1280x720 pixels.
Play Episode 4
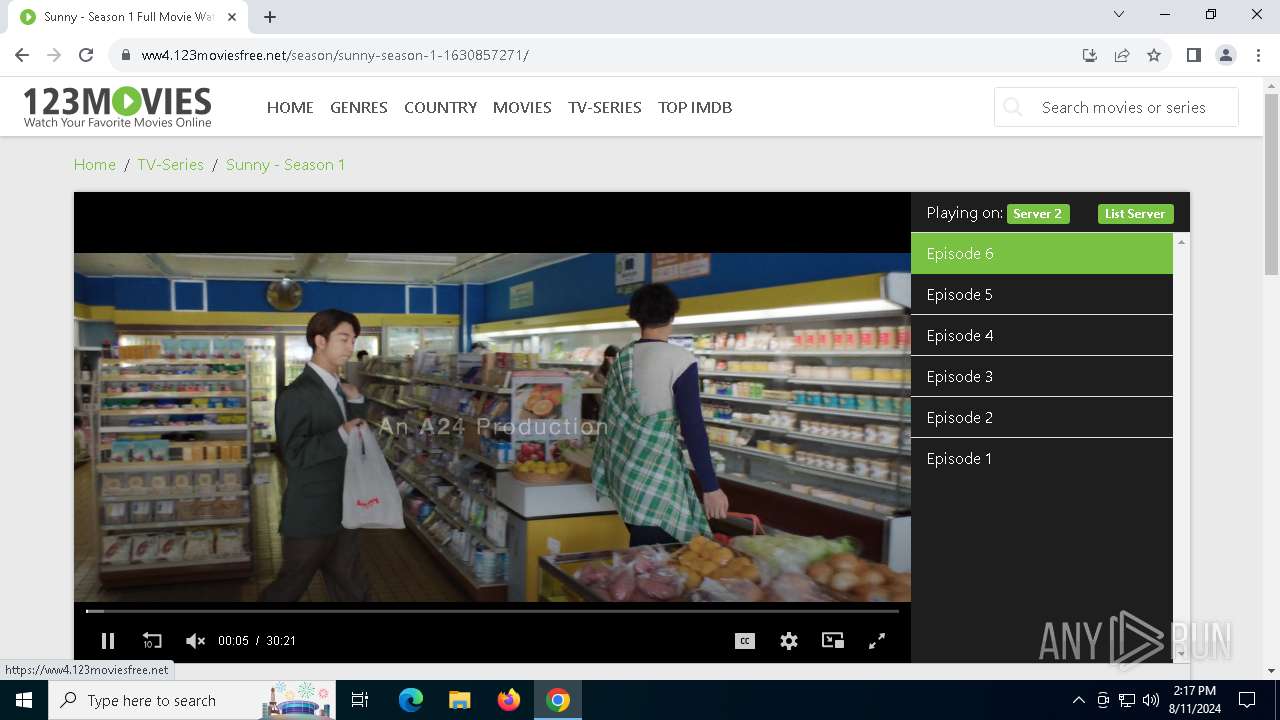[1041, 336]
